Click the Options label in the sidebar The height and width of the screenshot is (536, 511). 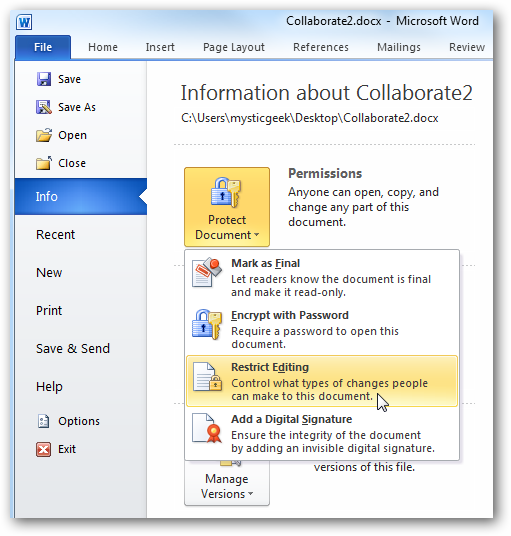[79, 421]
